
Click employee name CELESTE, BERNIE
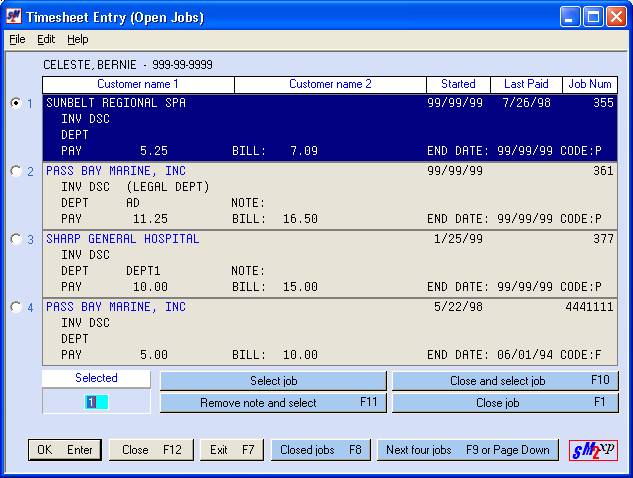coord(90,65)
